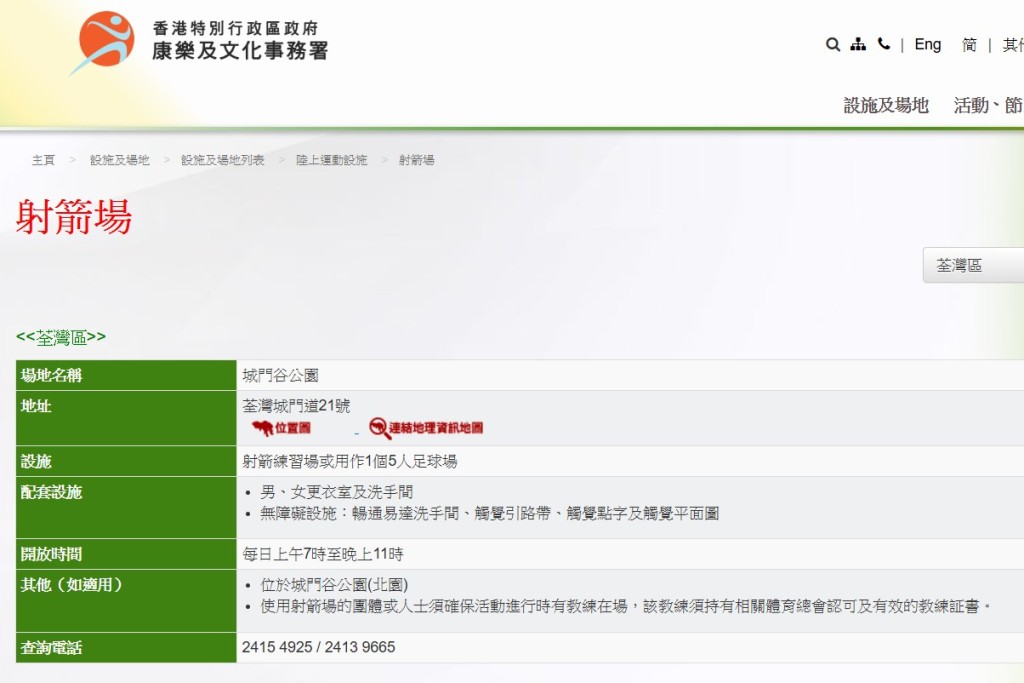This screenshot has height=683, width=1024.
Task: Select the 地址 header cell
Action: click(126, 419)
